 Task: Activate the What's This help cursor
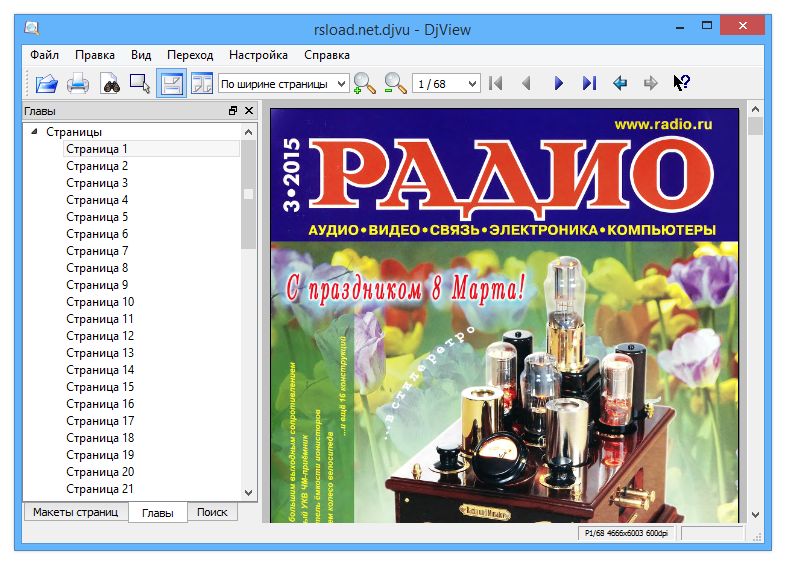(x=682, y=83)
